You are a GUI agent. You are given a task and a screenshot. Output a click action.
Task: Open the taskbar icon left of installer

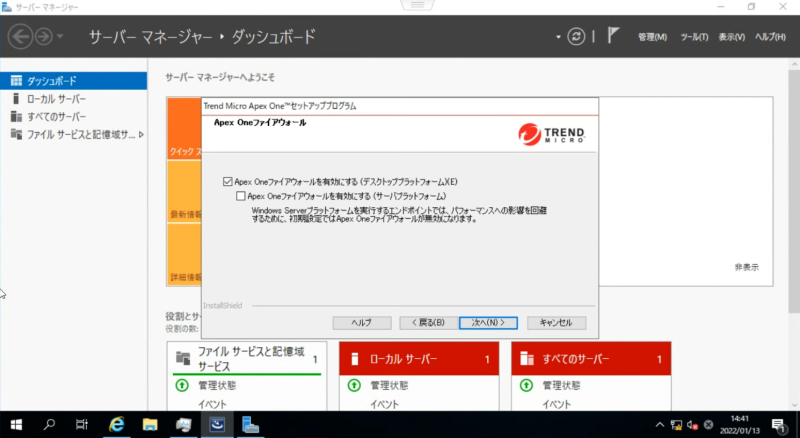[184, 425]
